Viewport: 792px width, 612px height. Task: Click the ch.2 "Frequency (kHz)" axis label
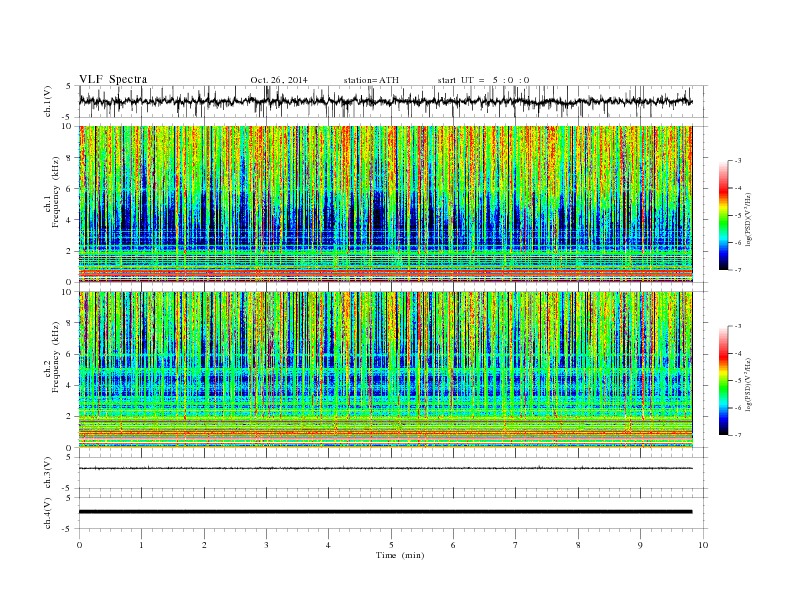[x=56, y=357]
